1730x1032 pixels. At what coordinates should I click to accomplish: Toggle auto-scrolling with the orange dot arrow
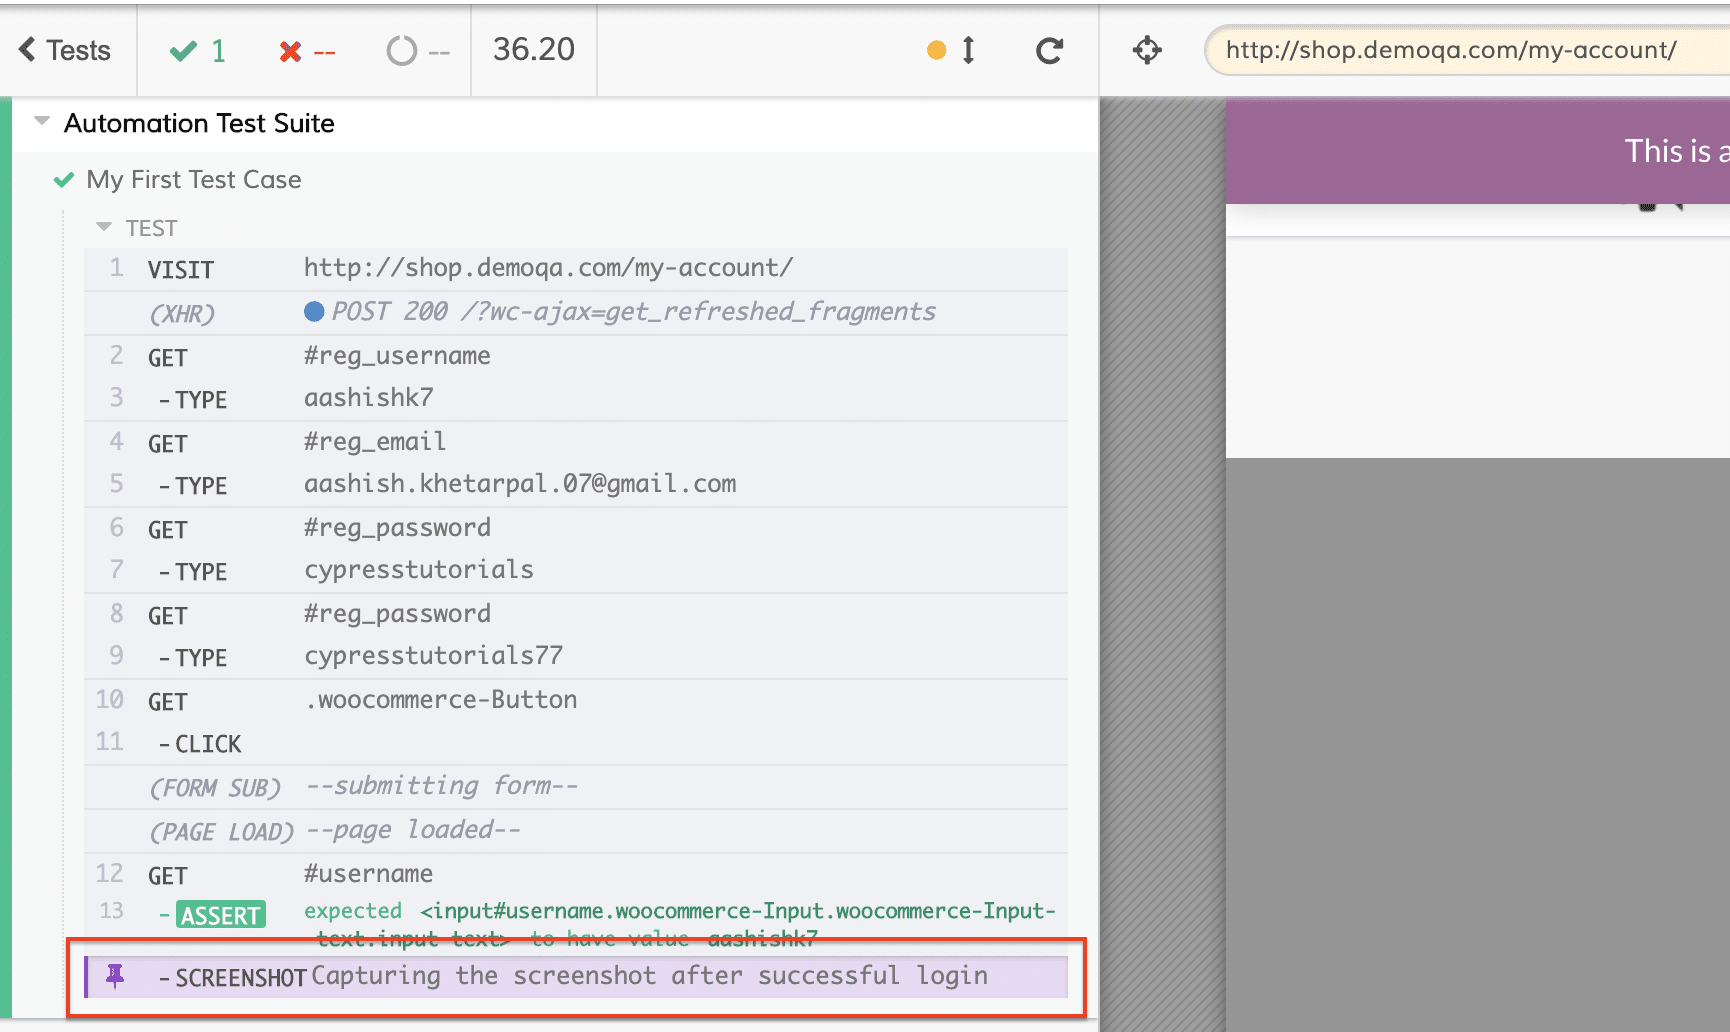(x=951, y=50)
